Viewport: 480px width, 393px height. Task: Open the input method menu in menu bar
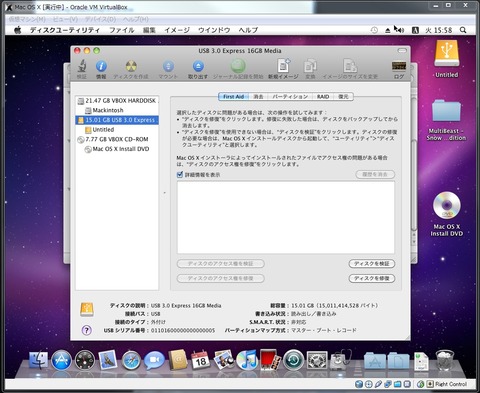[415, 30]
